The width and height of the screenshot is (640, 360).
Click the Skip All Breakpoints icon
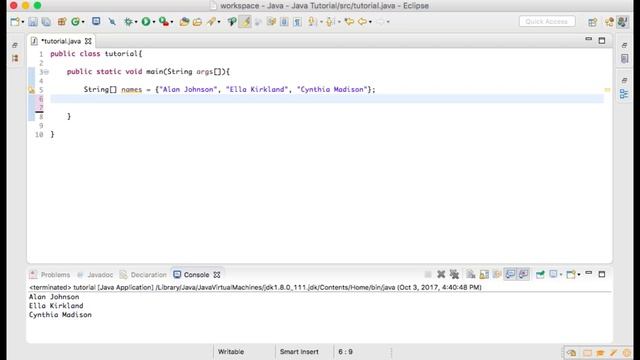click(x=112, y=22)
